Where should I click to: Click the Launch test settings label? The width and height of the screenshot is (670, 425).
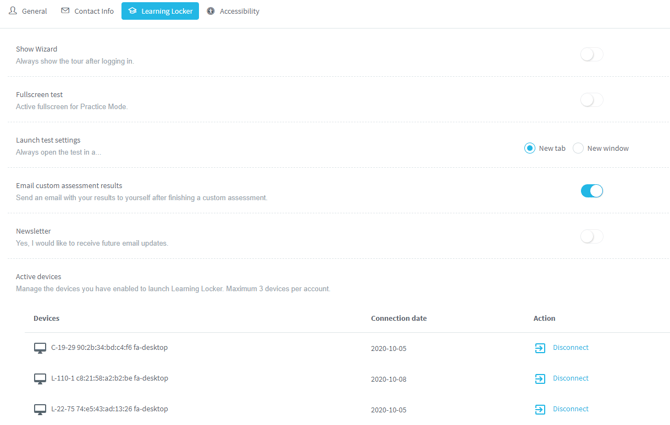[48, 140]
